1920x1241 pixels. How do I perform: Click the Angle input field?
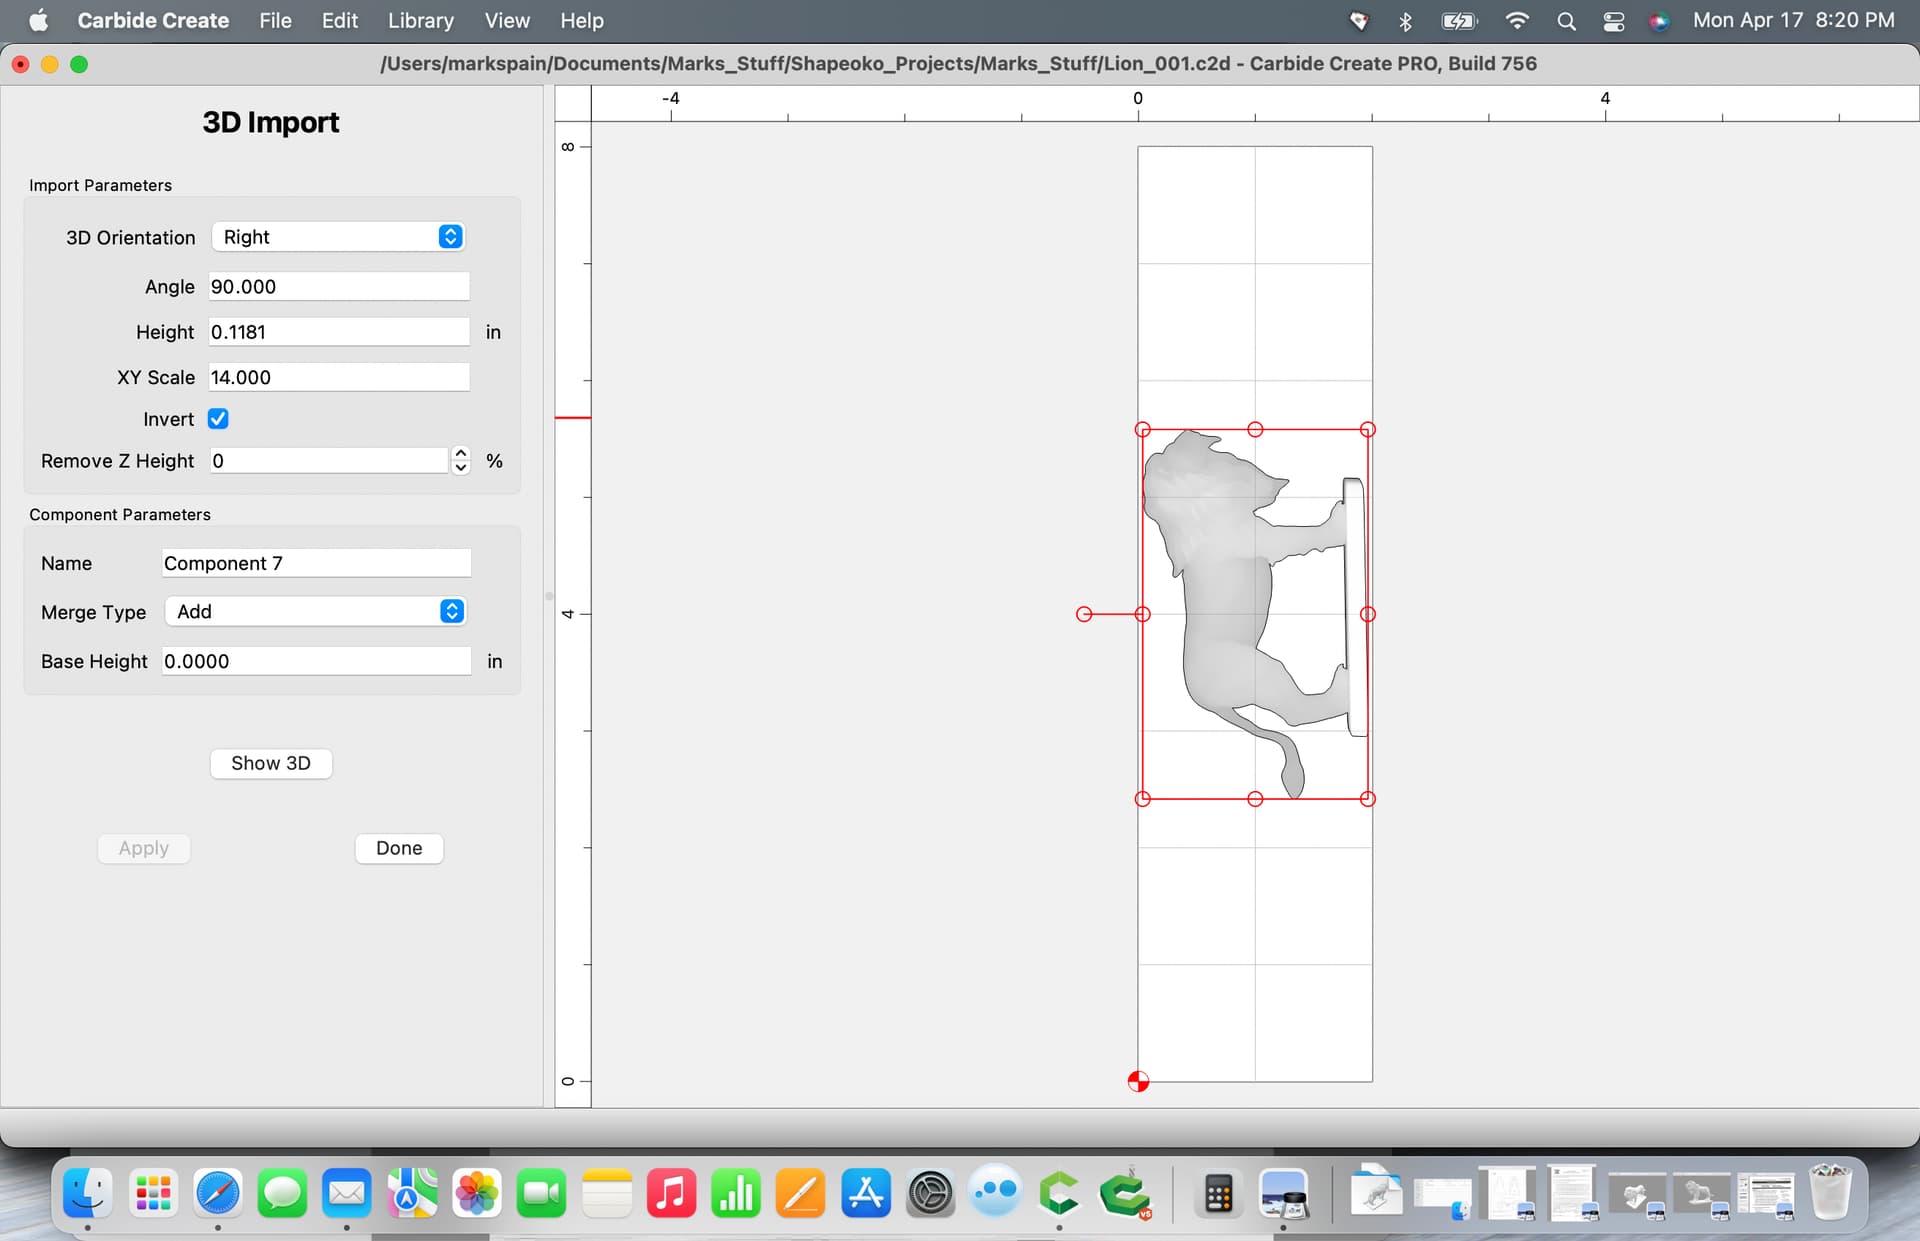pyautogui.click(x=339, y=286)
